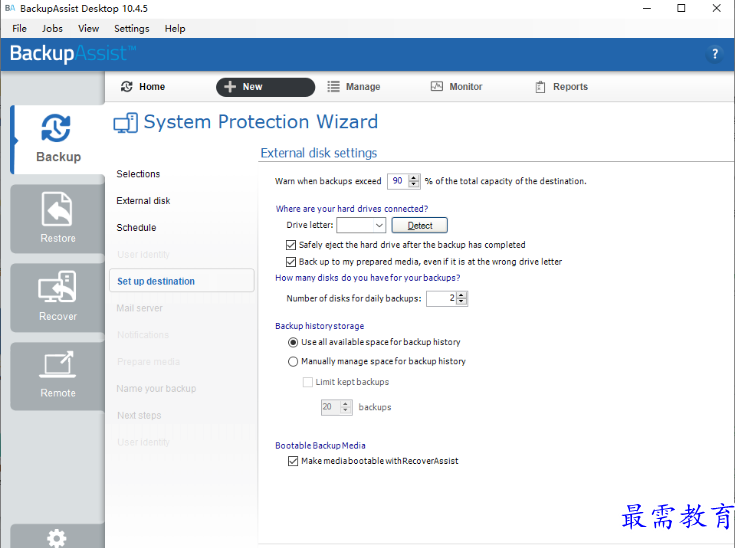Click the Mail server wizard step

tap(139, 308)
